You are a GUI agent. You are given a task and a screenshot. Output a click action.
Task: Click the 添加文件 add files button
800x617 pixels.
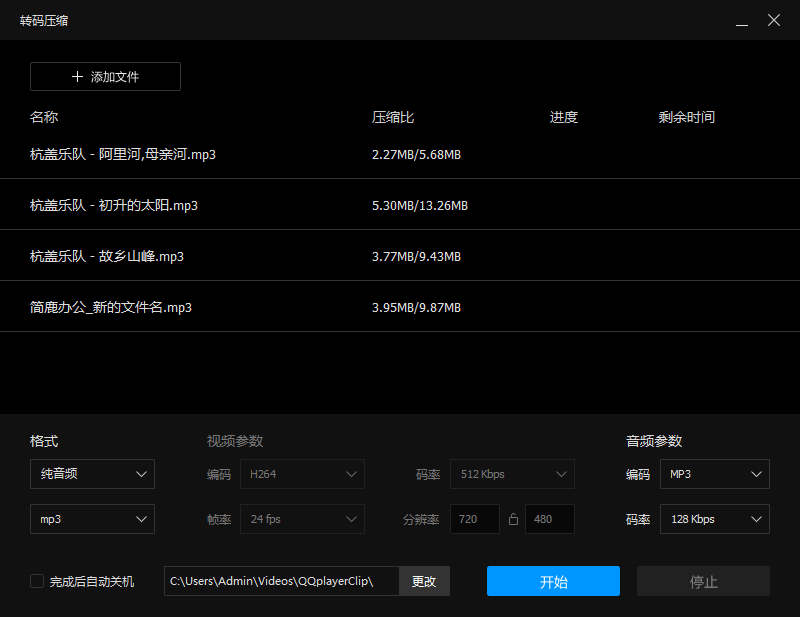pyautogui.click(x=105, y=76)
